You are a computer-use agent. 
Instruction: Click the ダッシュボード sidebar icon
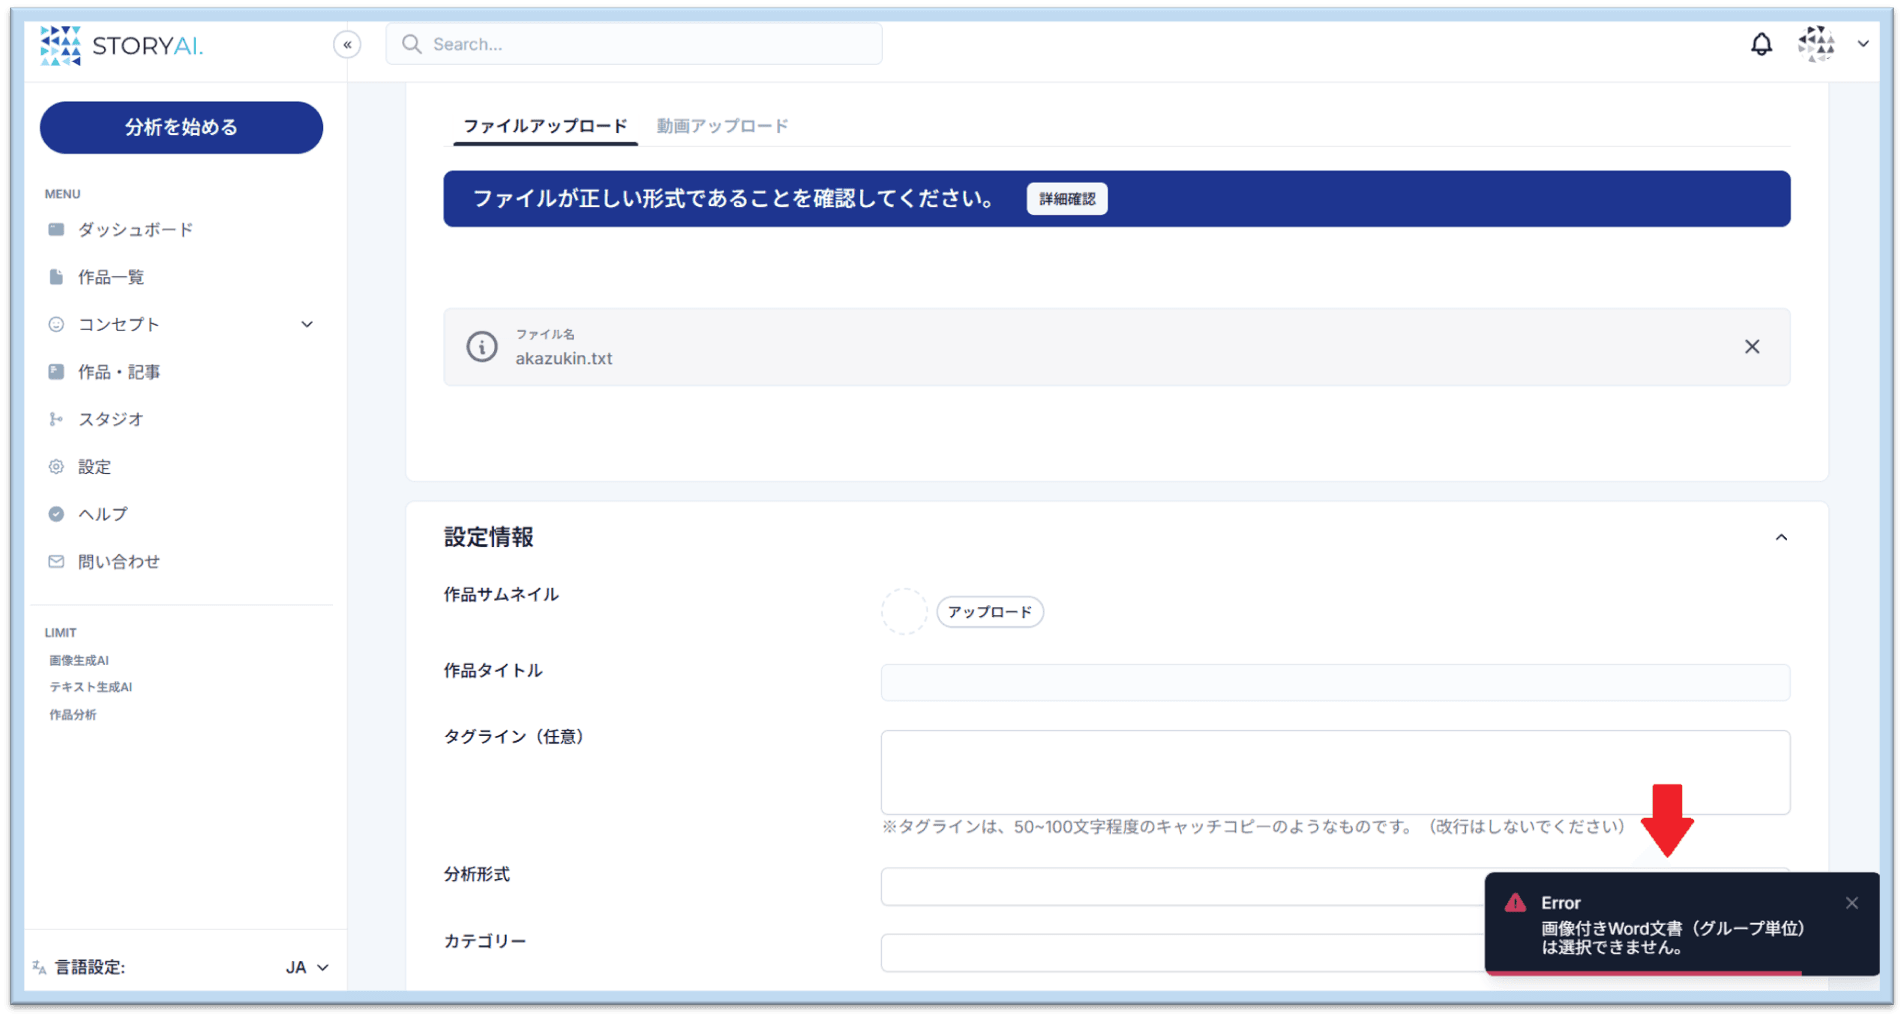point(56,230)
